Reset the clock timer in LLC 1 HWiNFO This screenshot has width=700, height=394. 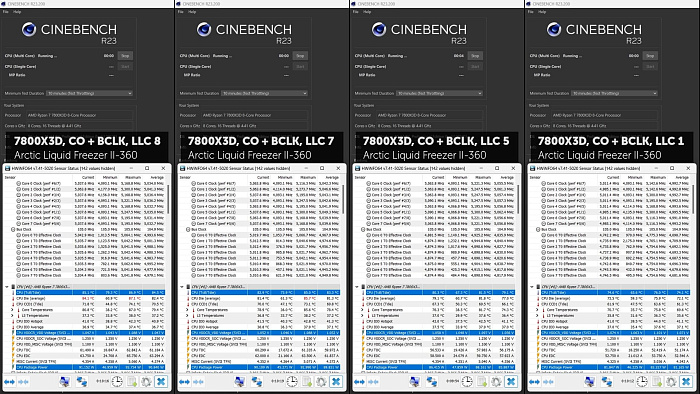(642, 382)
